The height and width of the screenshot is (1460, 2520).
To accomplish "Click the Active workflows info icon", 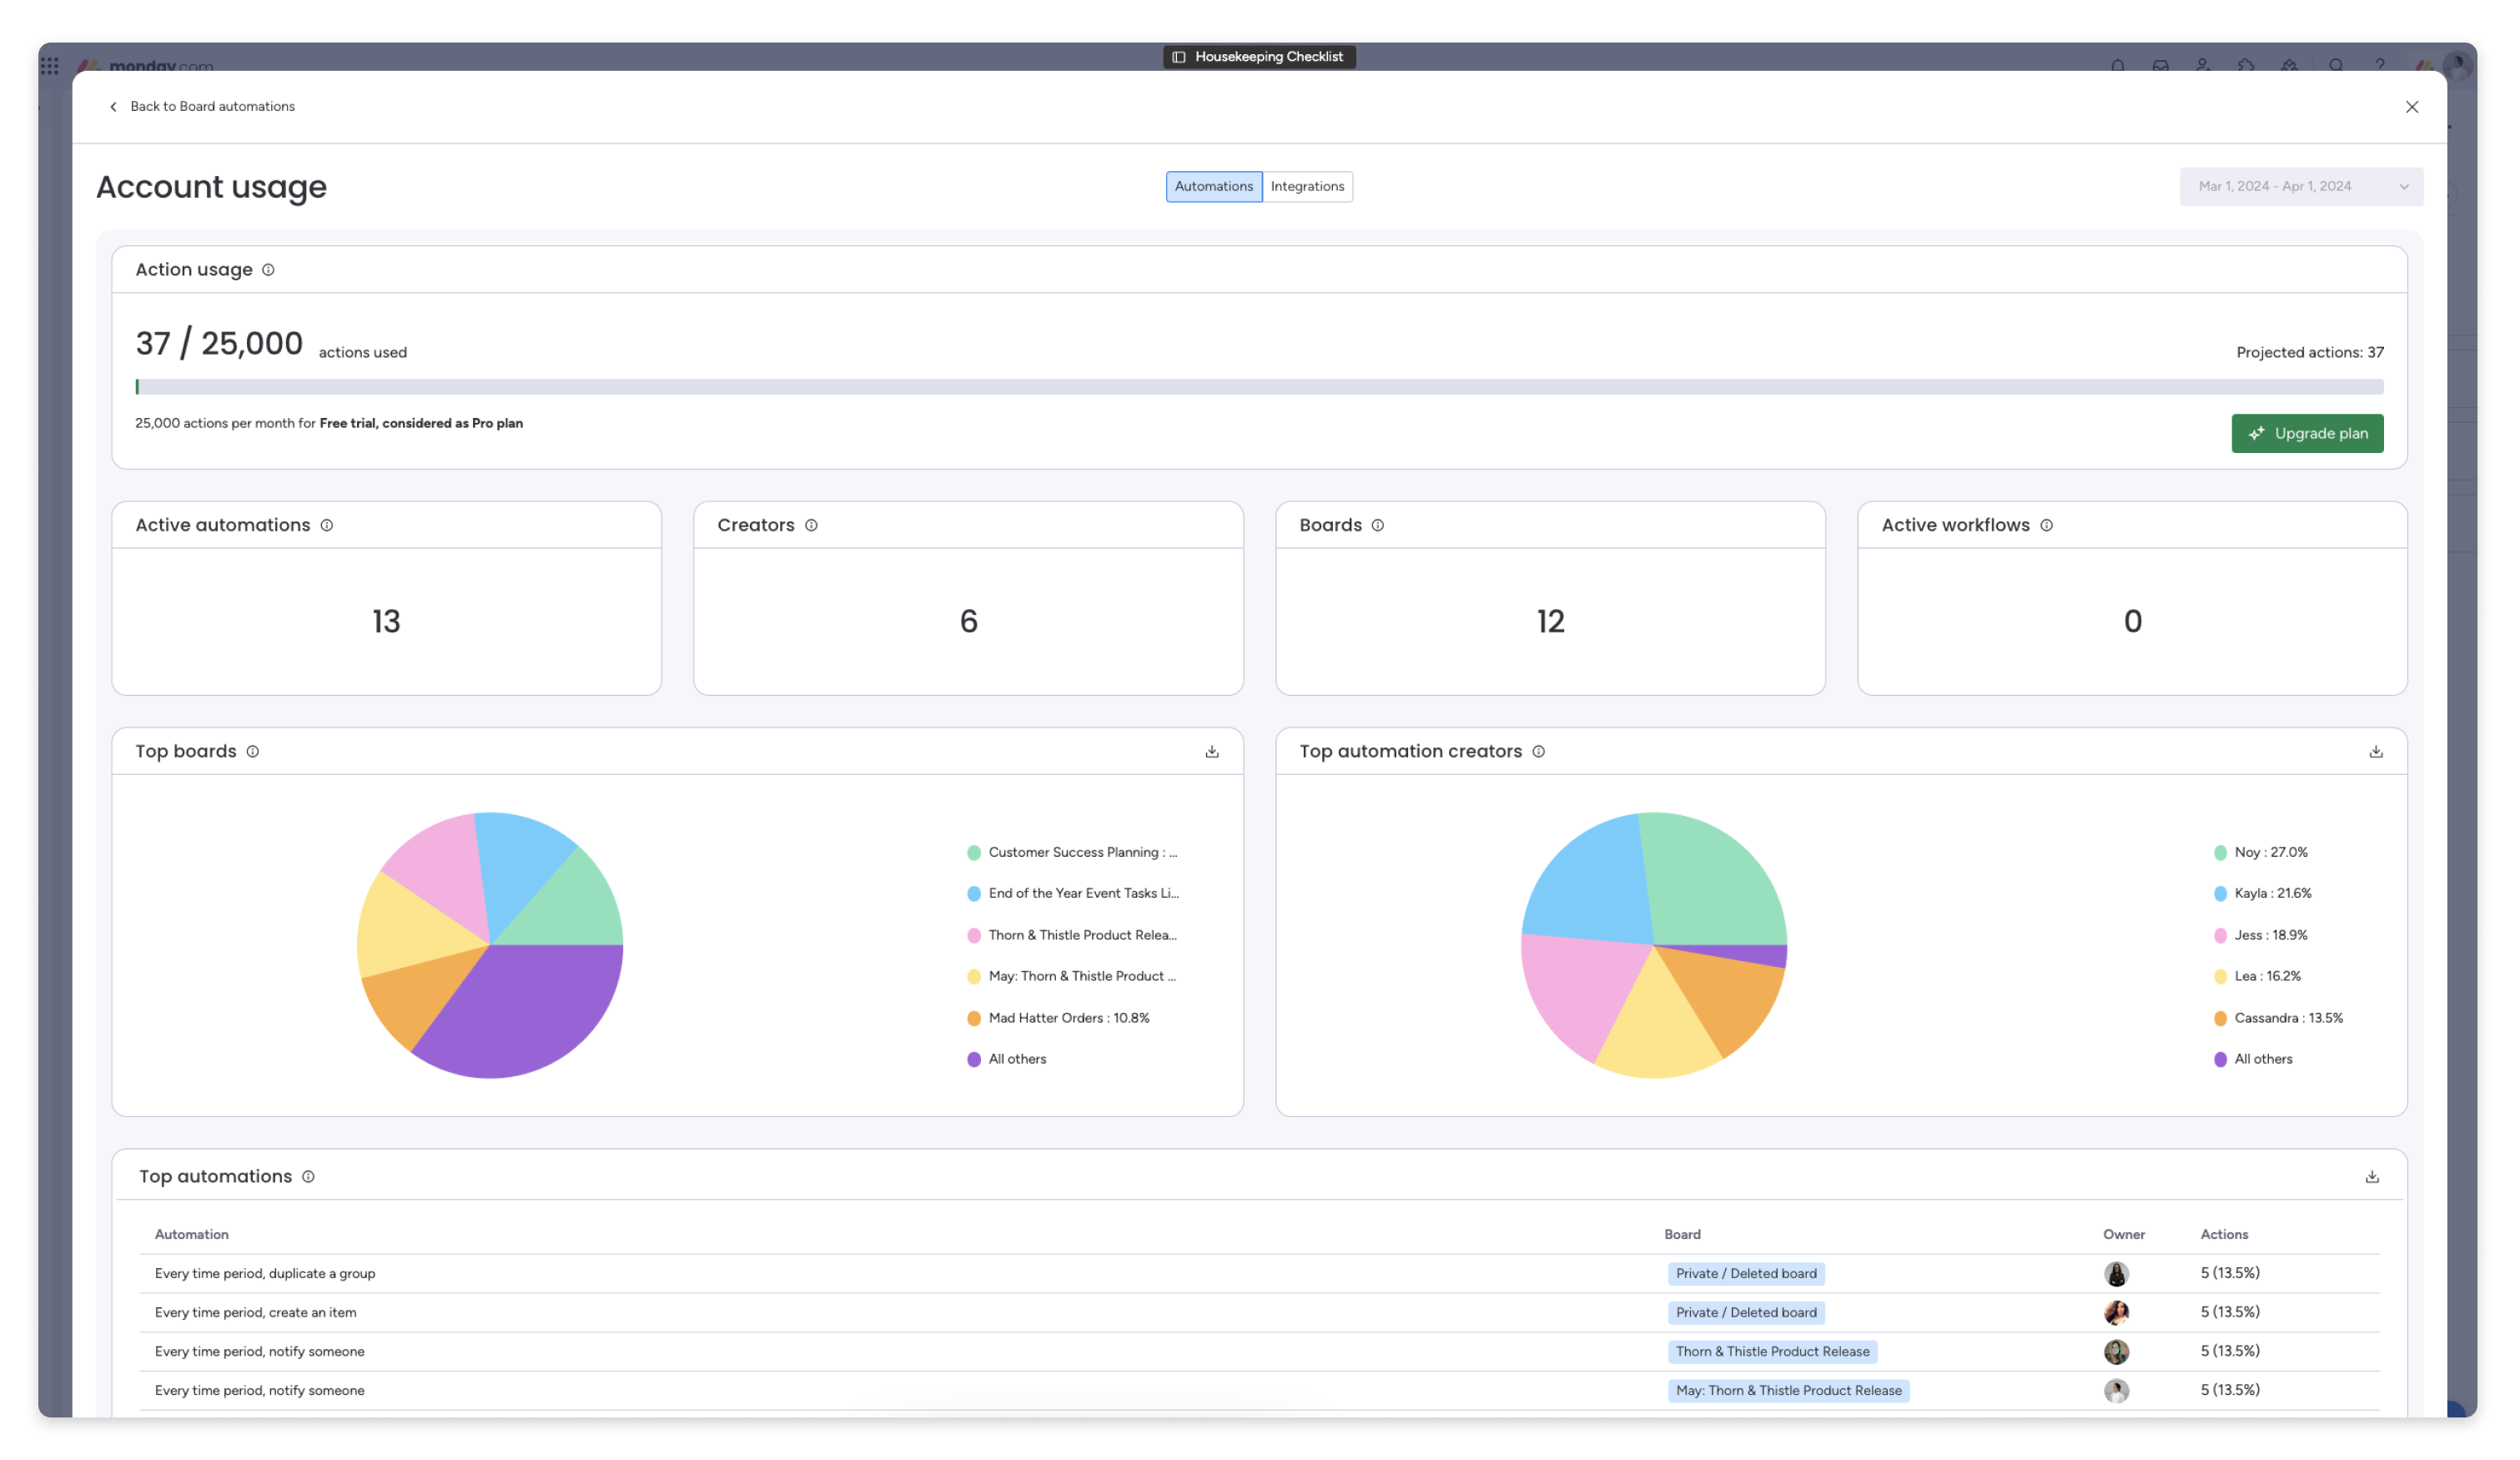I will click(2046, 525).
